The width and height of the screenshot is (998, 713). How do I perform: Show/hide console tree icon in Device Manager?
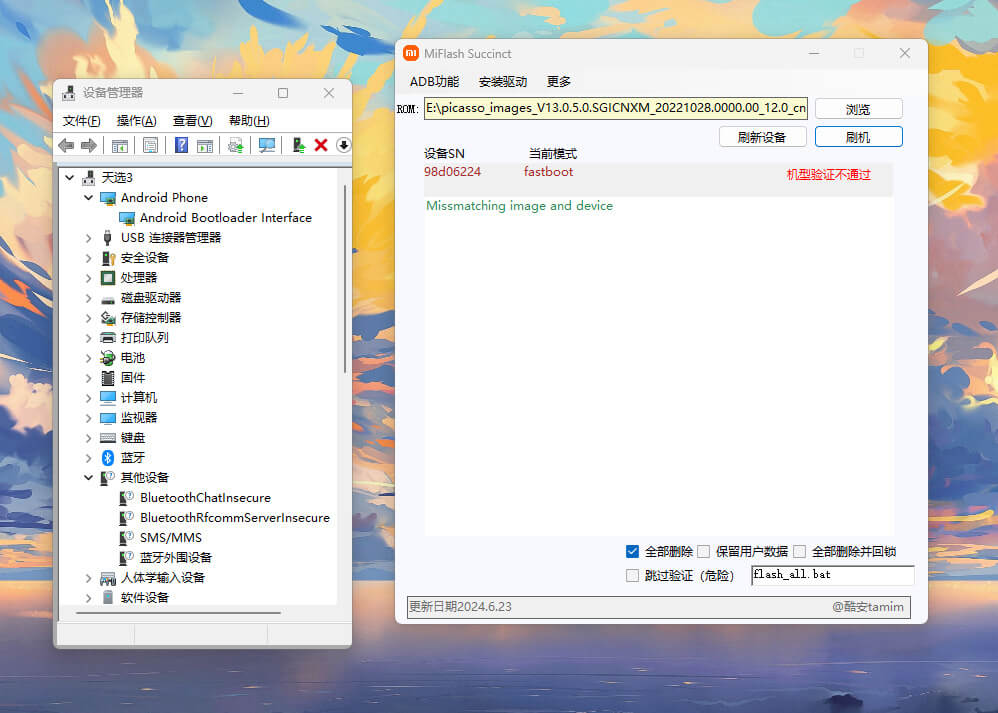(120, 145)
